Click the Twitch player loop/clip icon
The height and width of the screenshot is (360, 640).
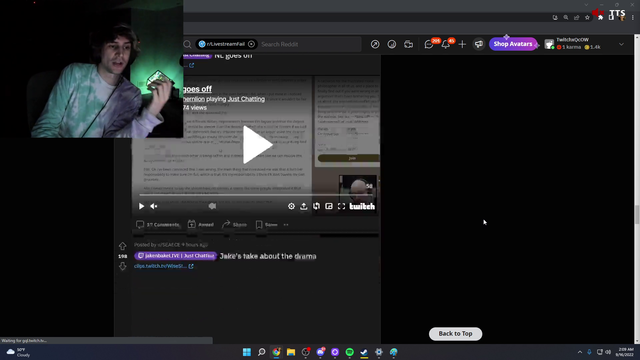click(316, 207)
